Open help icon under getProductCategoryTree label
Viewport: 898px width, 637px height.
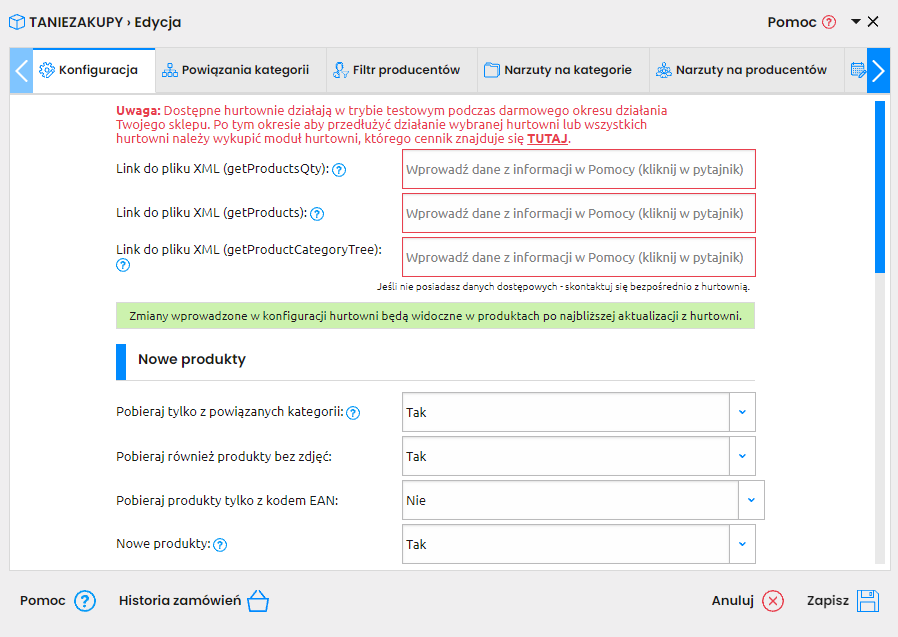(122, 265)
